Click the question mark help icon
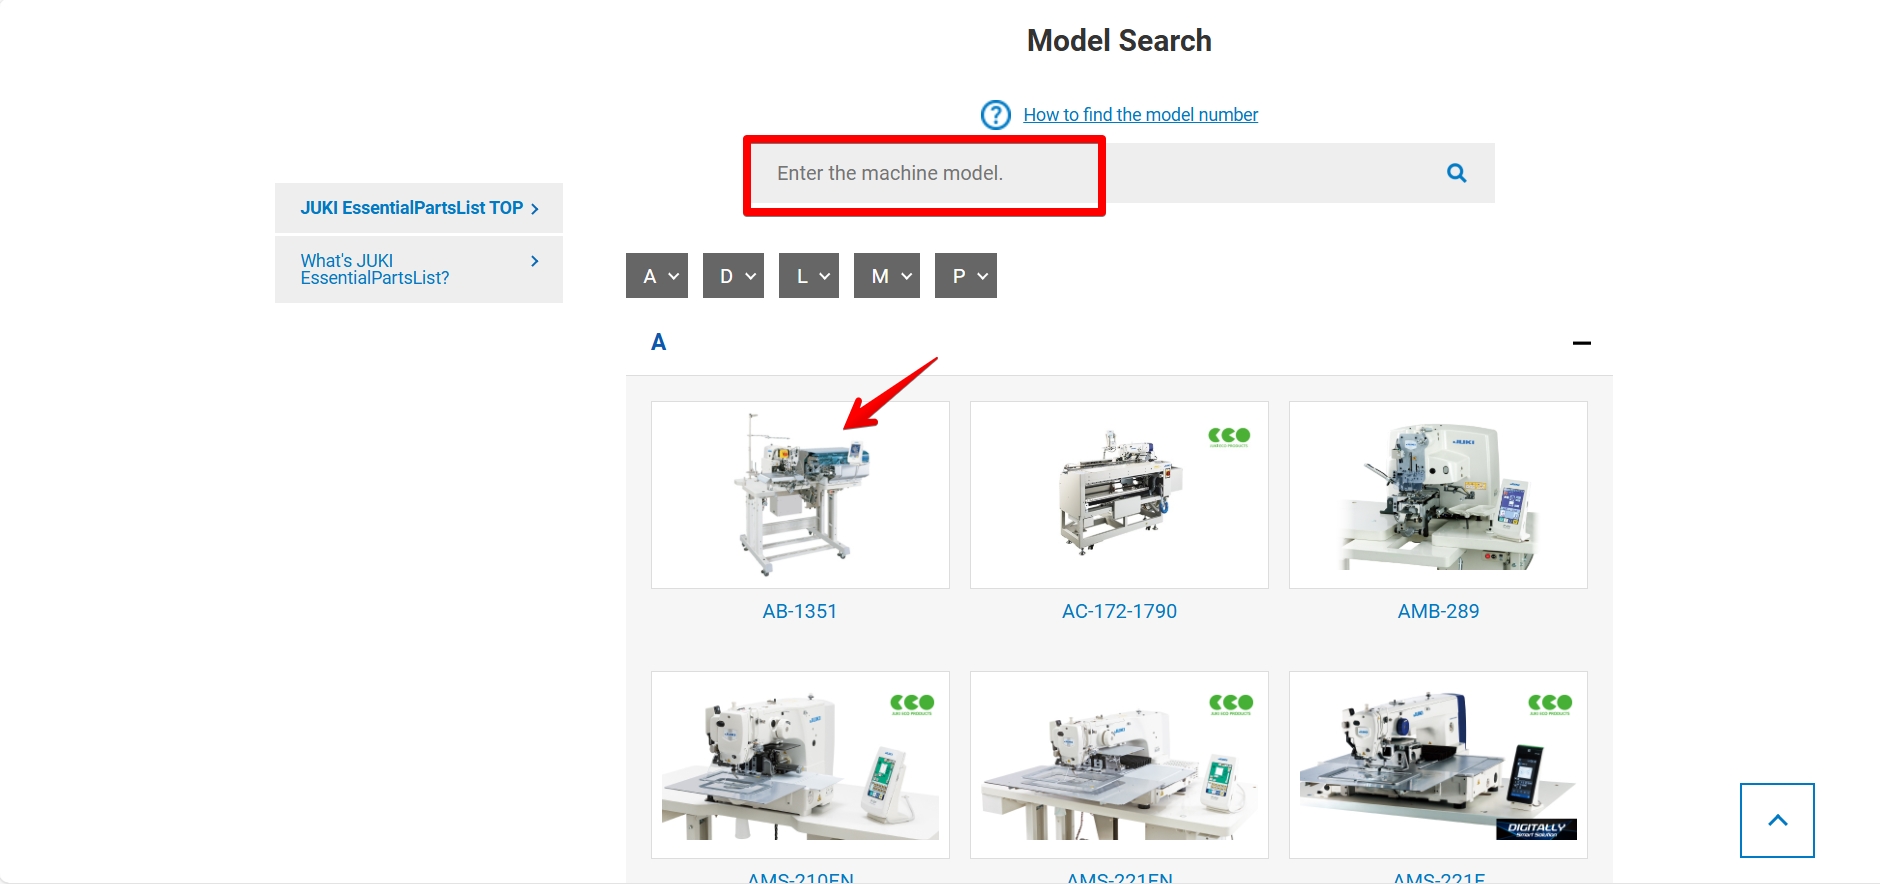The image size is (1880, 884). pos(995,115)
